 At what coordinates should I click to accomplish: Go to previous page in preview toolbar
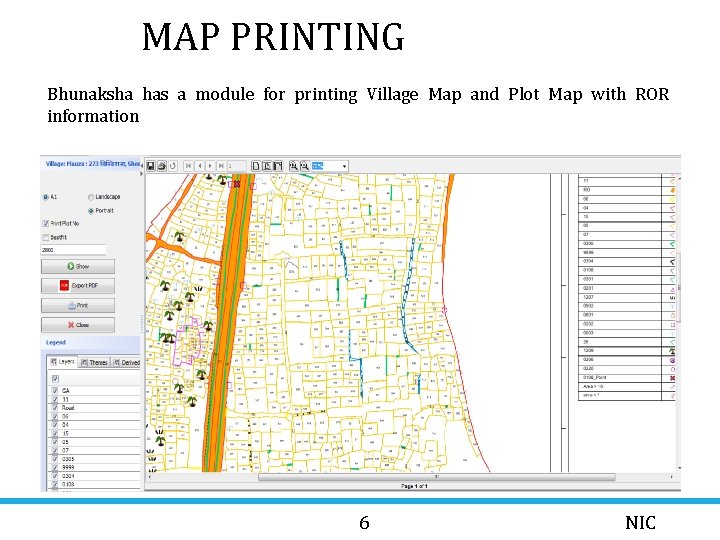tap(199, 166)
